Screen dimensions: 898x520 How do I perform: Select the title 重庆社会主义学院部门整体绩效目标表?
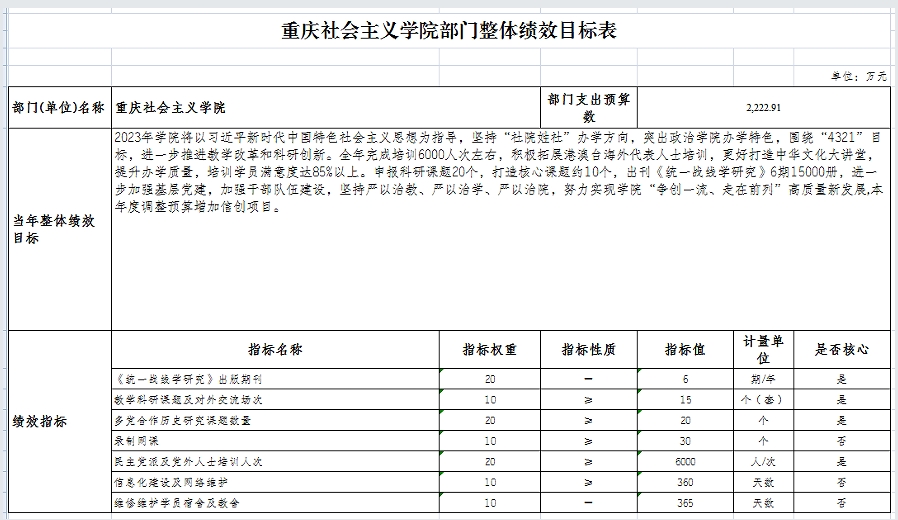tap(449, 31)
